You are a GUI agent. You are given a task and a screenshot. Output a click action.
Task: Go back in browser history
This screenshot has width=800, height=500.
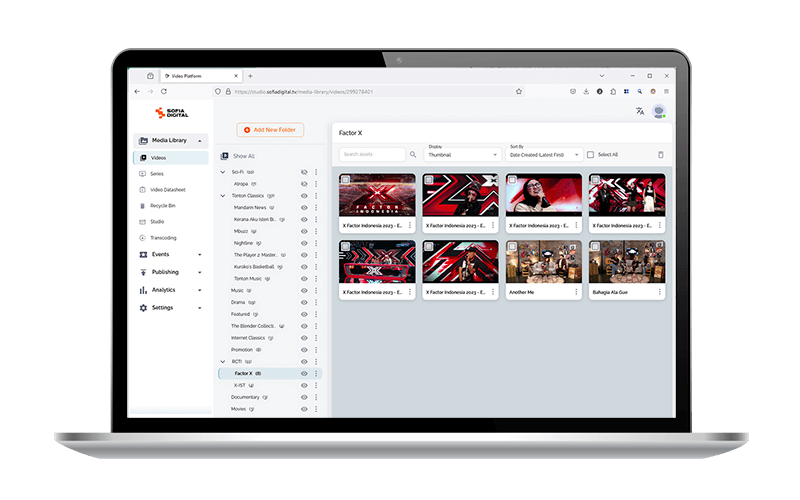[137, 91]
